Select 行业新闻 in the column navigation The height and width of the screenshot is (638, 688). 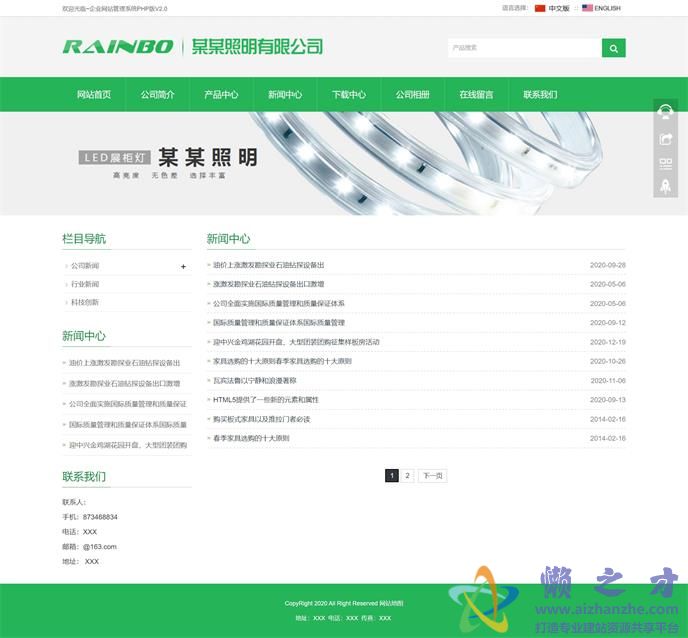85,284
